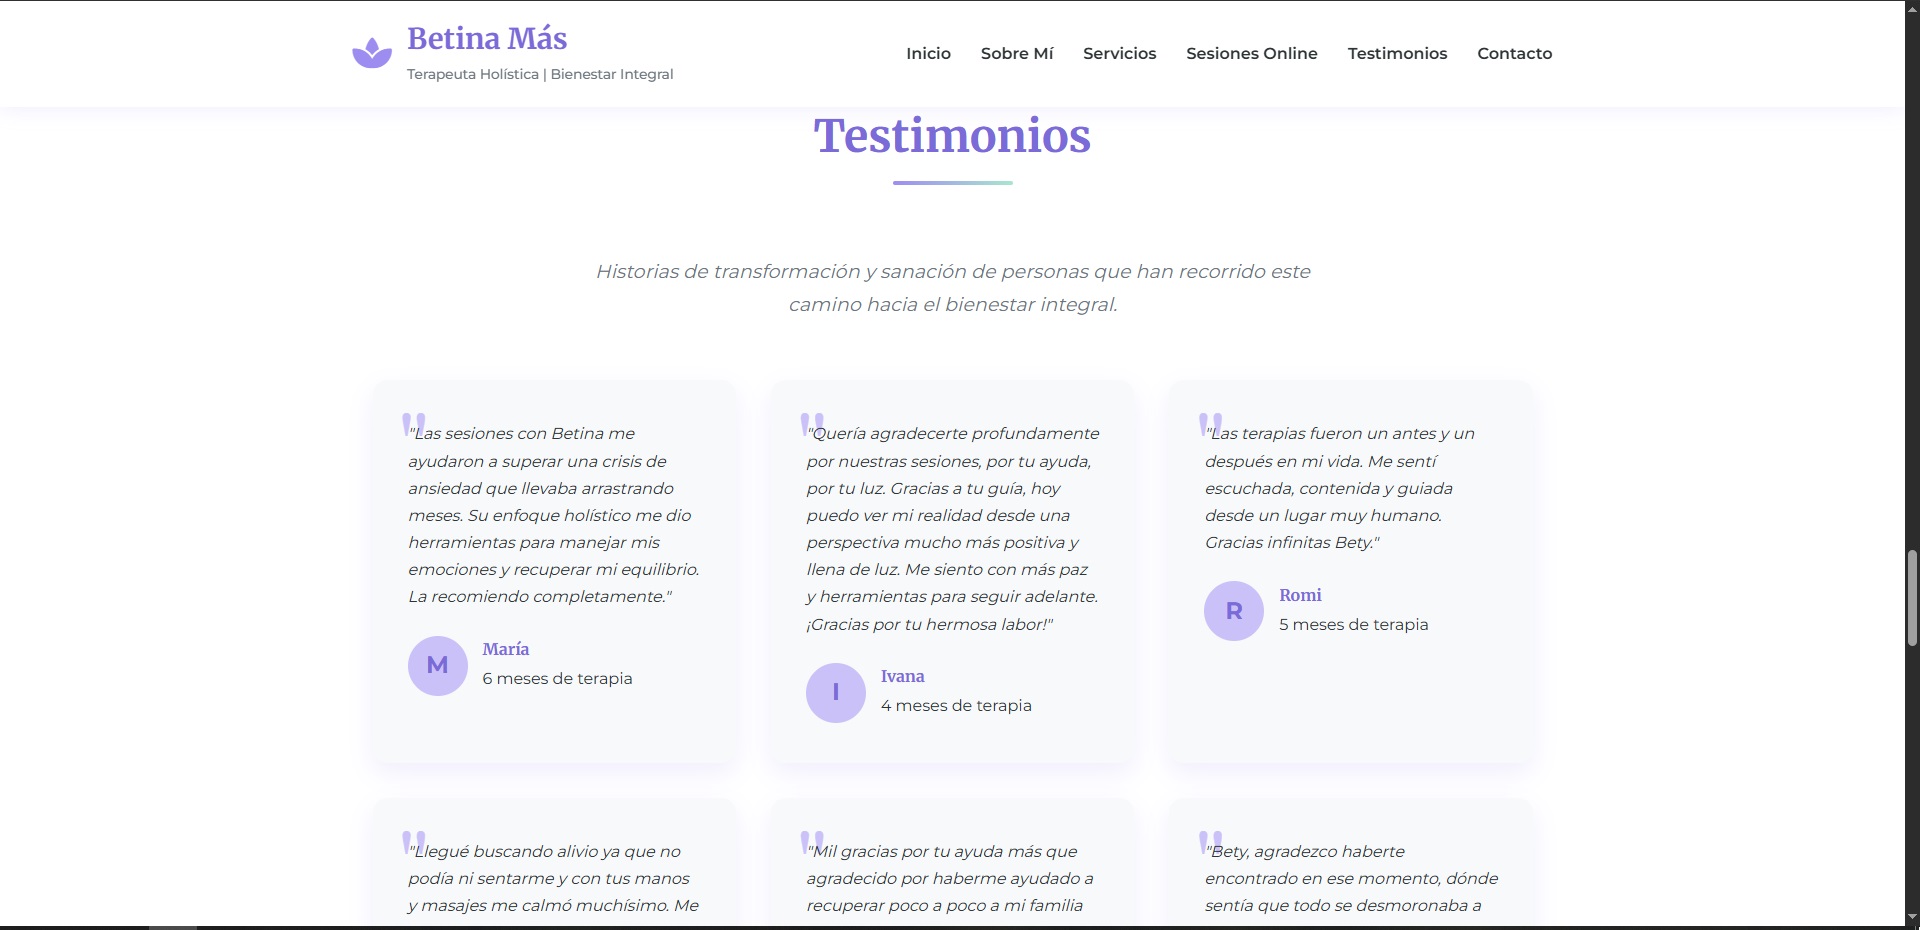
Task: Click the Ivana avatar circle with I
Action: tap(836, 692)
